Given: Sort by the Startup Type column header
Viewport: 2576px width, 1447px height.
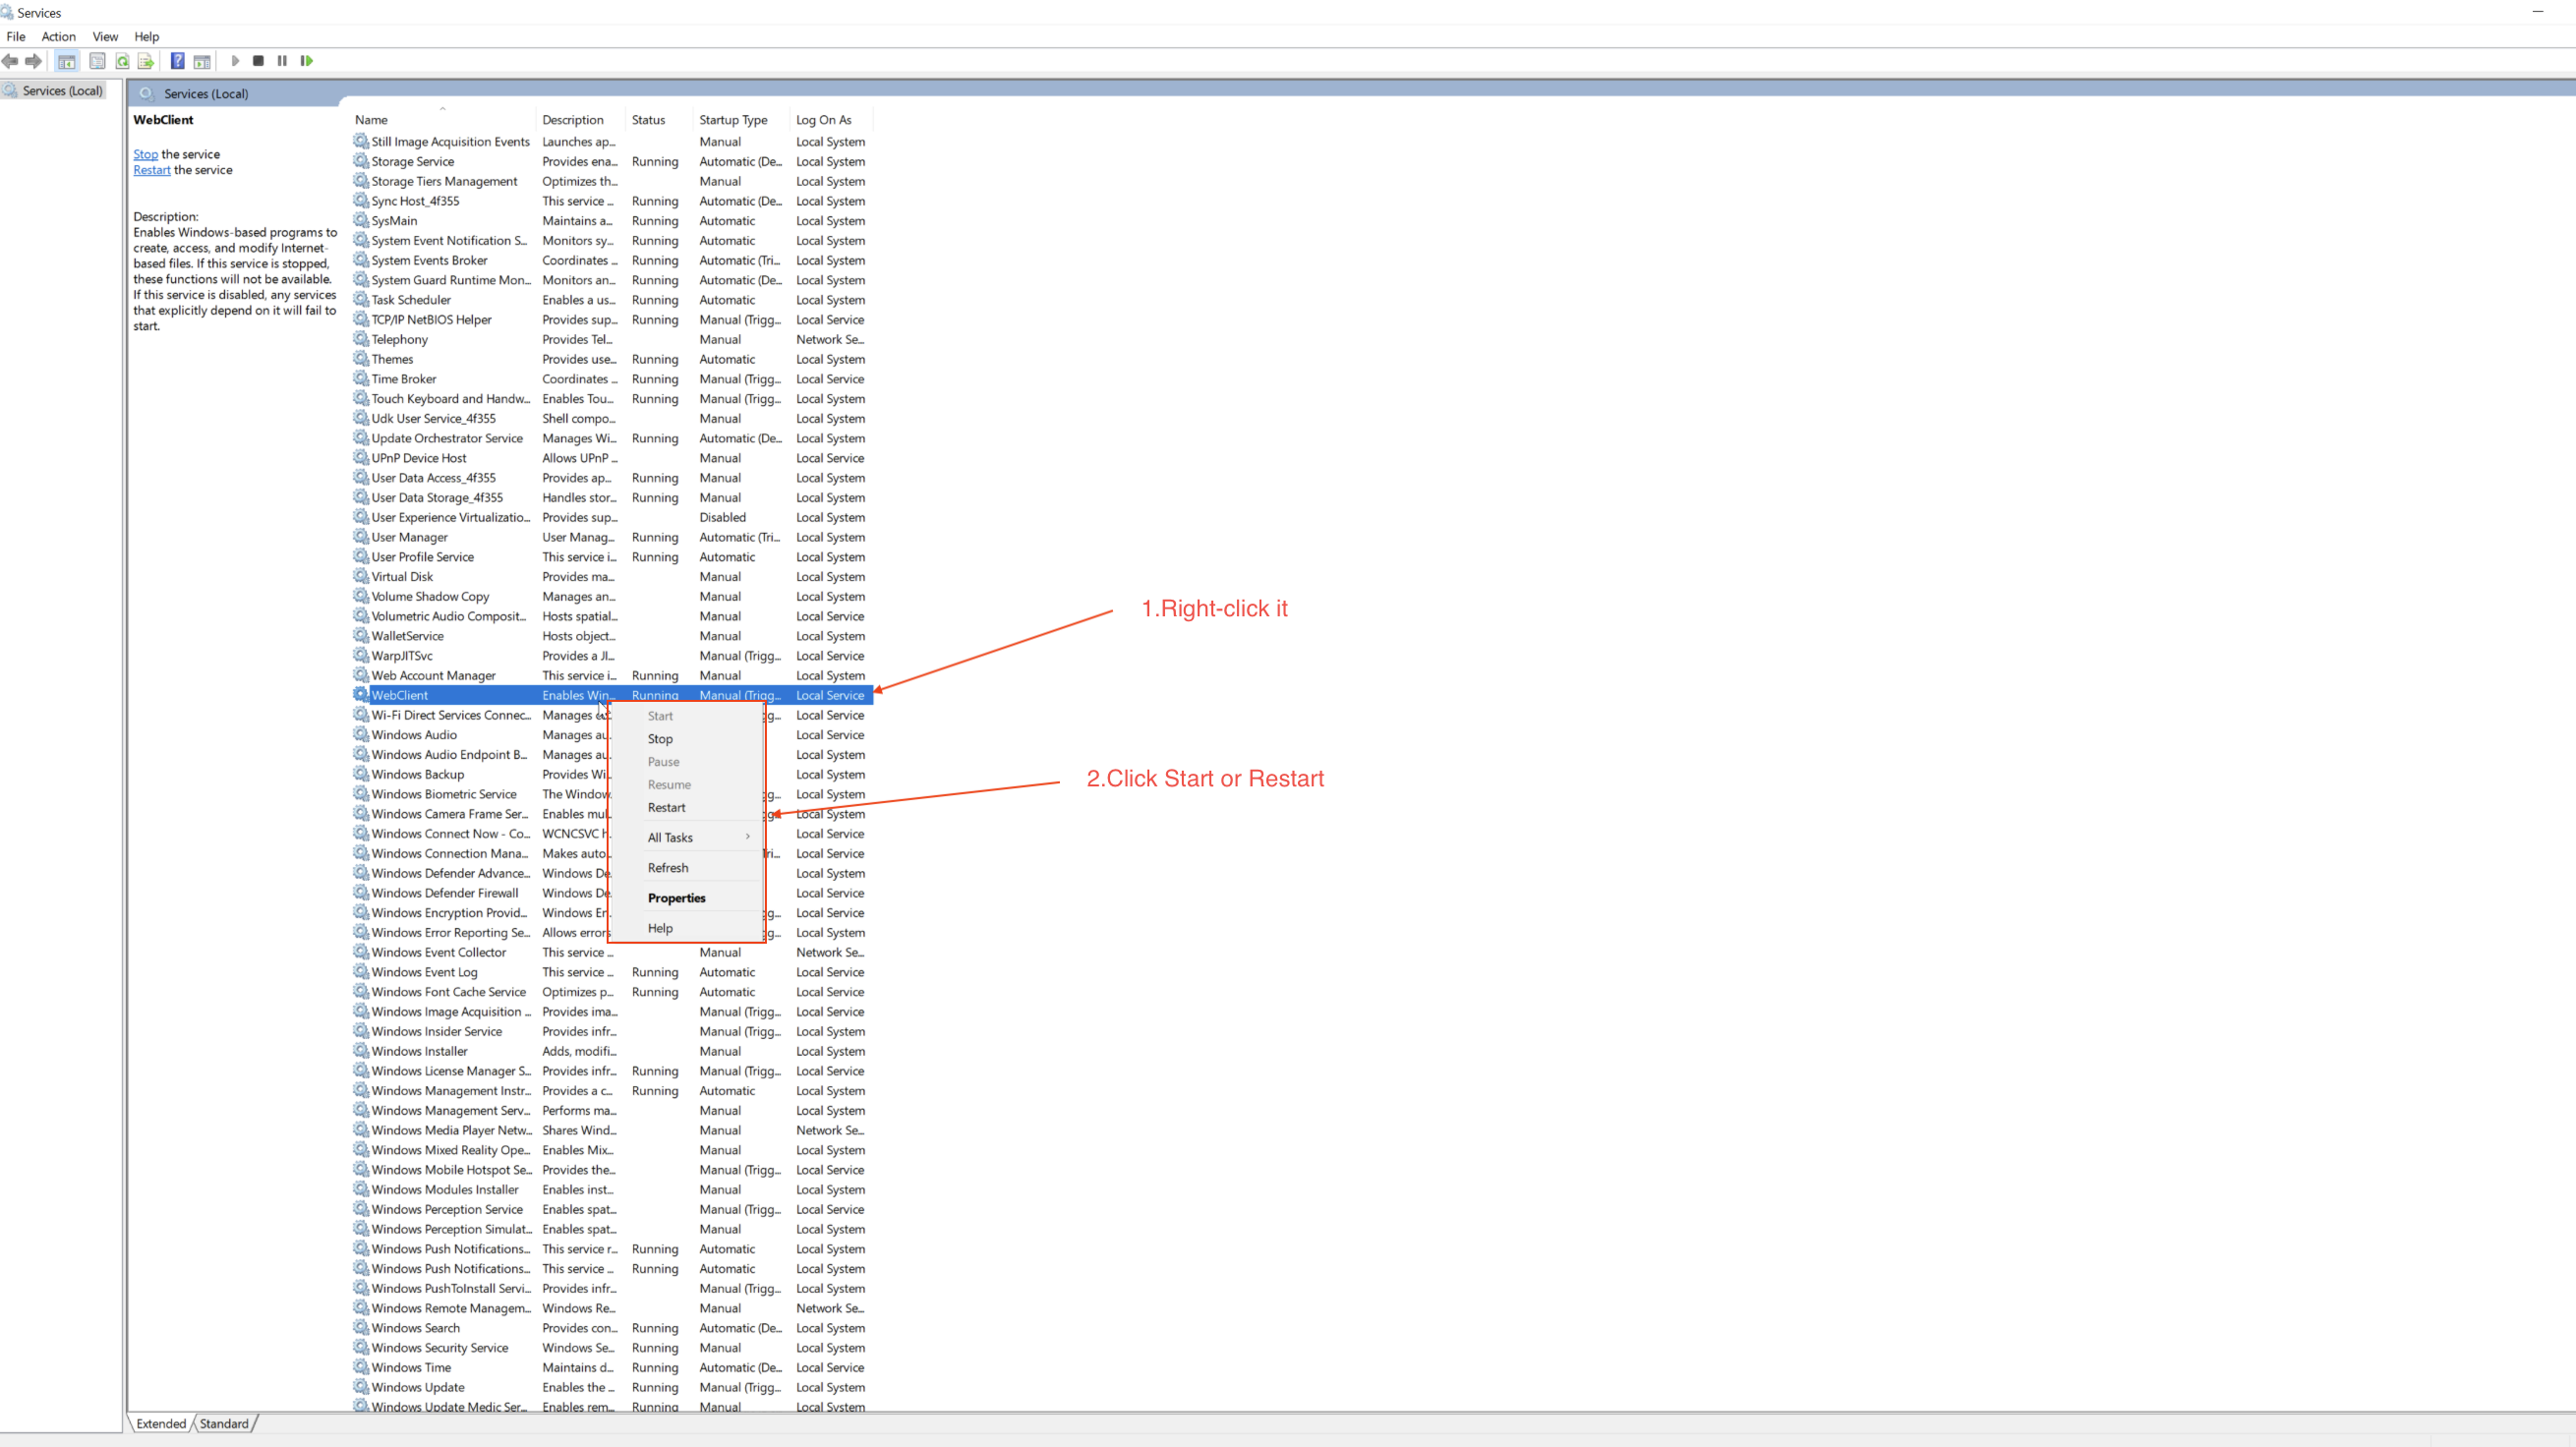Looking at the screenshot, I should [733, 120].
